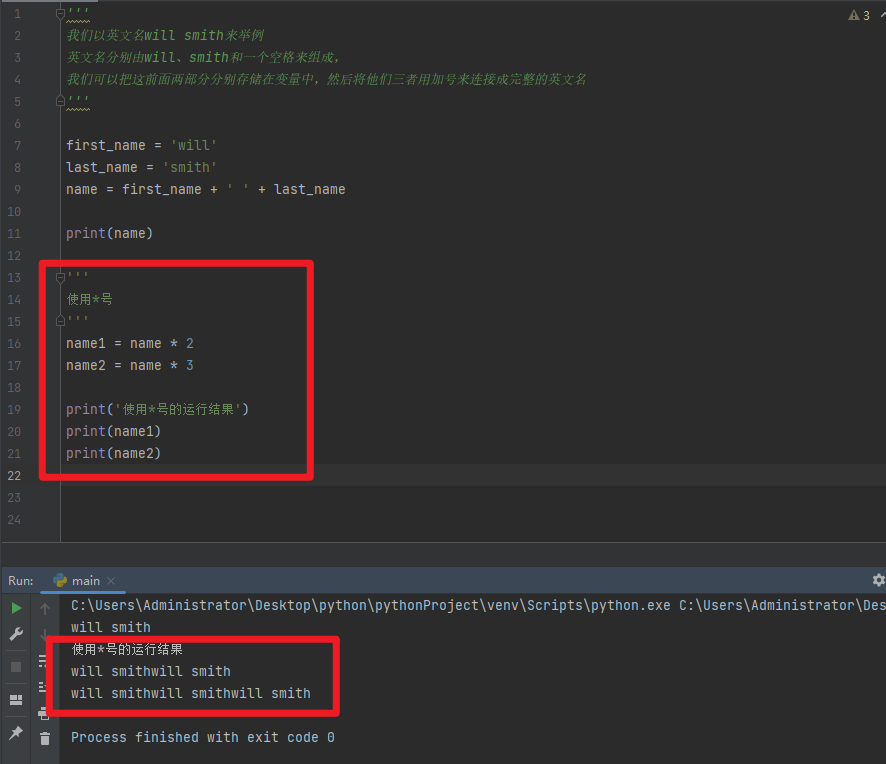The width and height of the screenshot is (886, 764).
Task: Collapse docstring fold marker at line 1
Action: (60, 14)
